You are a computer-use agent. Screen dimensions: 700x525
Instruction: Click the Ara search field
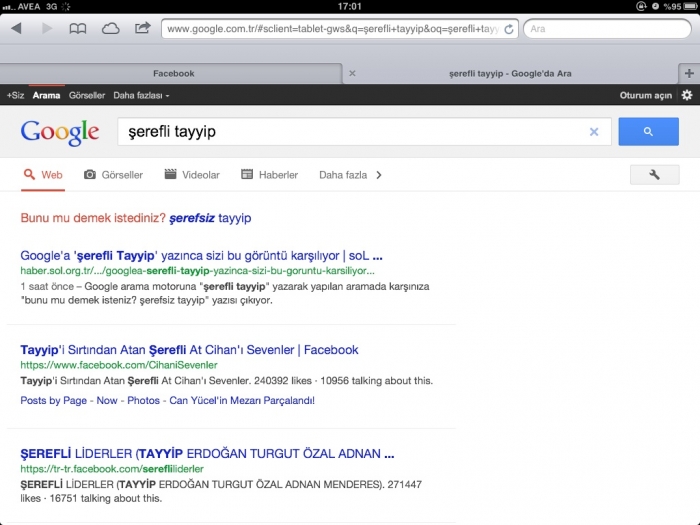[607, 29]
